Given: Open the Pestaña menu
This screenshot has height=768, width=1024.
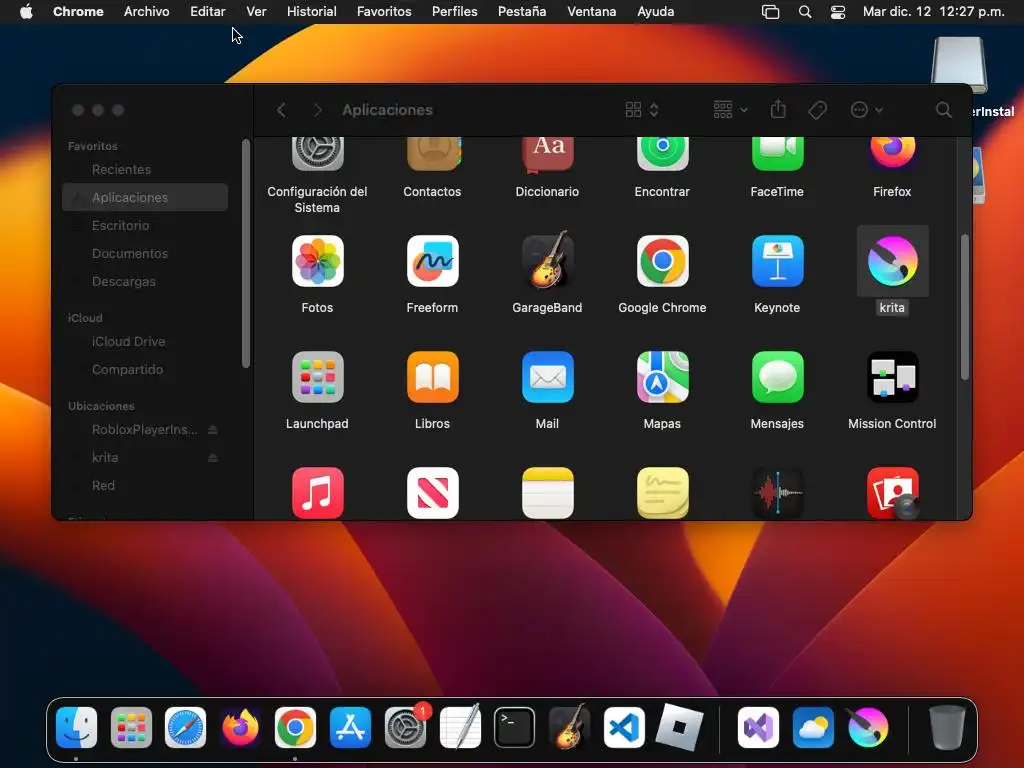Looking at the screenshot, I should [522, 12].
